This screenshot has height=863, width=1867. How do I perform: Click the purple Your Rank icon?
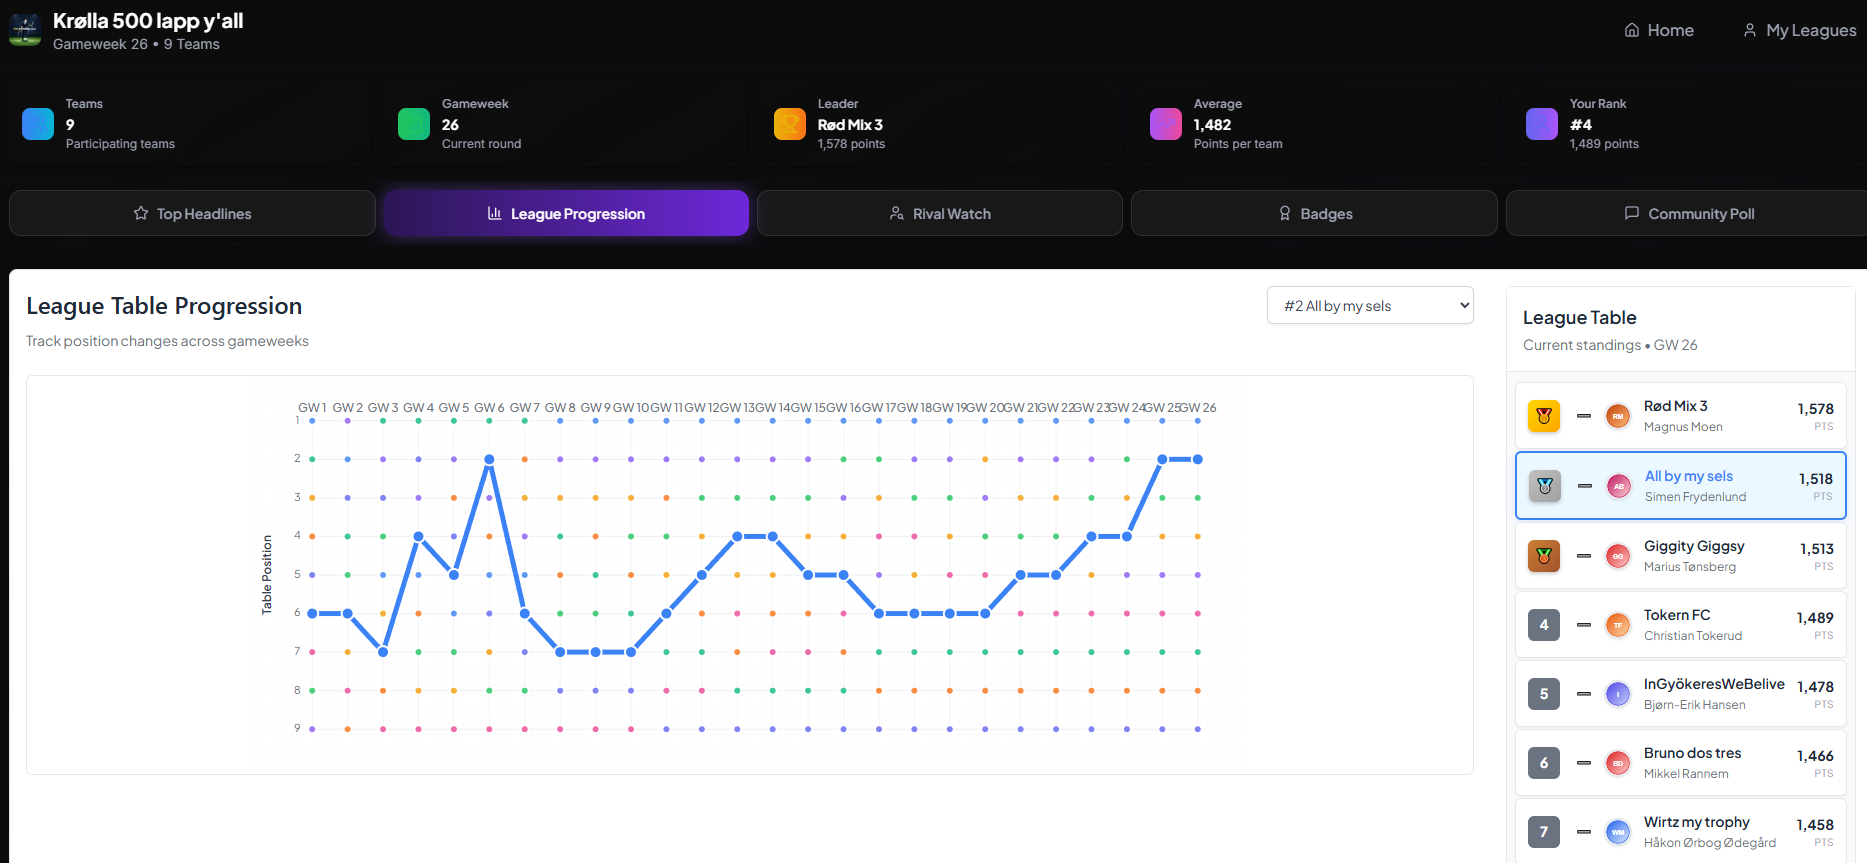[x=1542, y=124]
